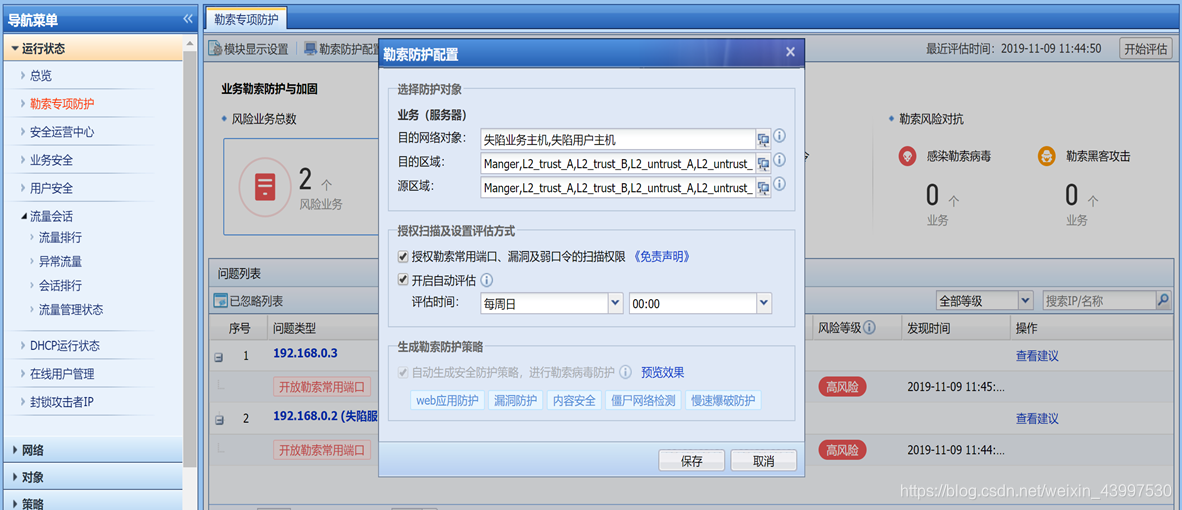Expand the 策略 navigation section

93,502
